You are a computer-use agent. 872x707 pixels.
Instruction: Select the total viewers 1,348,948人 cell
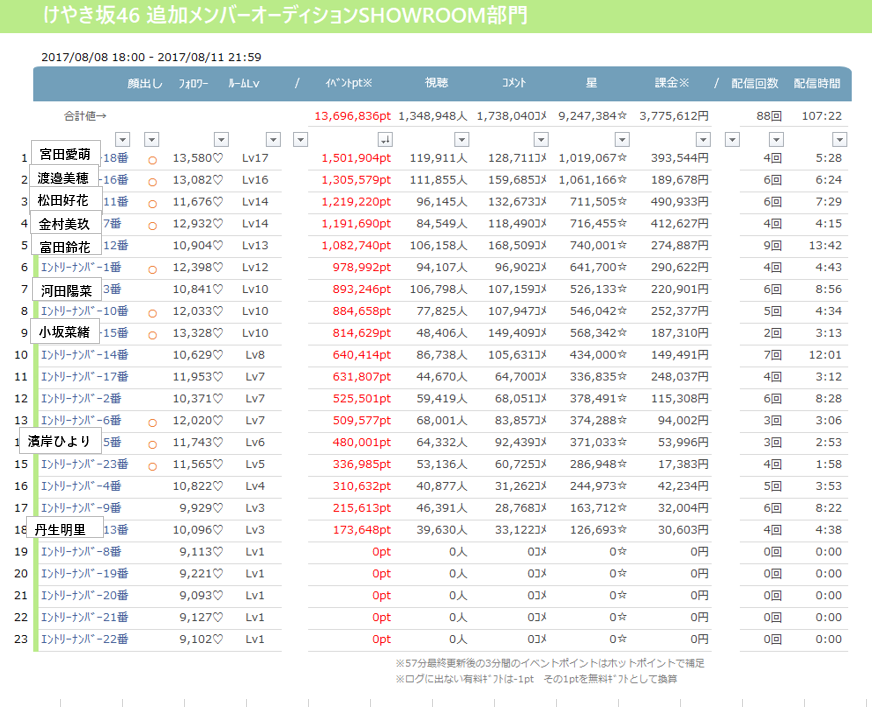[x=433, y=116]
